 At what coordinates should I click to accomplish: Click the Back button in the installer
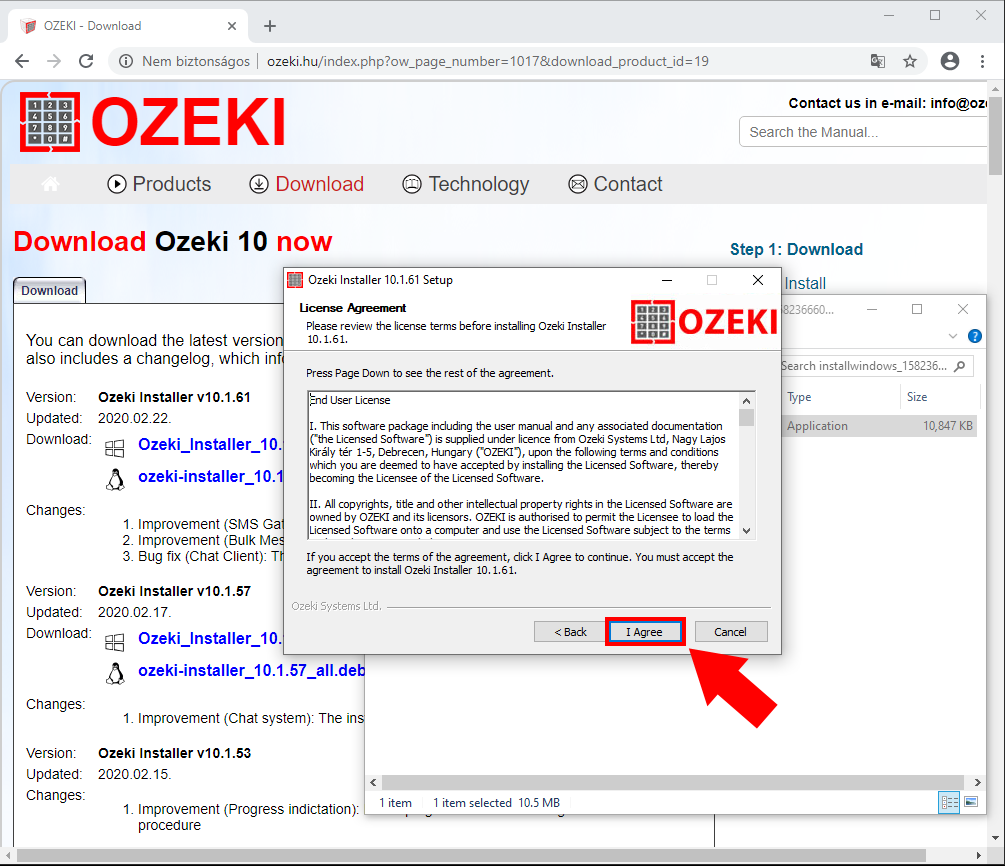coord(570,632)
